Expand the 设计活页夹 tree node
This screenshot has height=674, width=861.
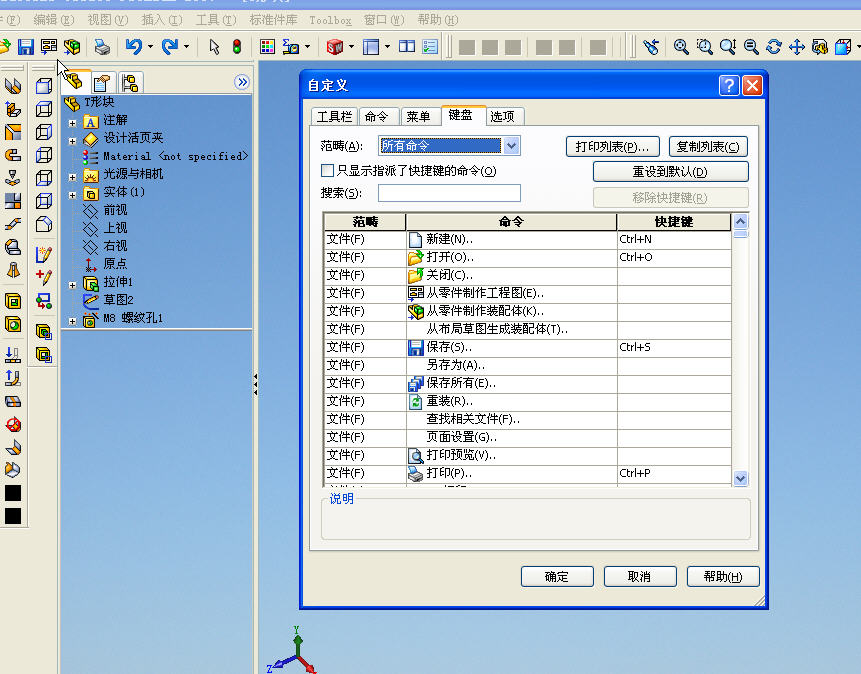click(x=72, y=141)
